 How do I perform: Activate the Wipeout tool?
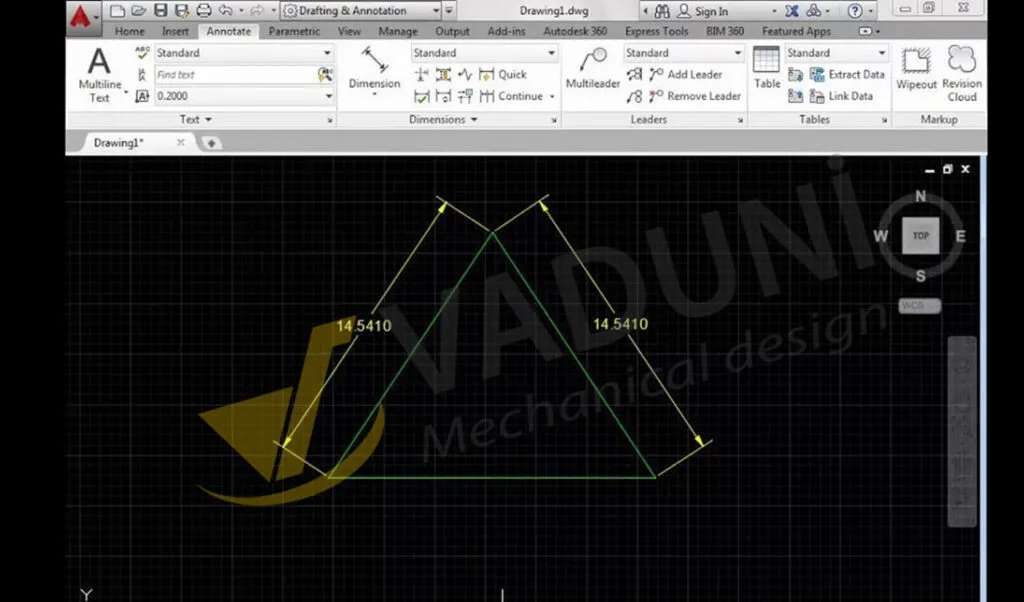tap(916, 70)
